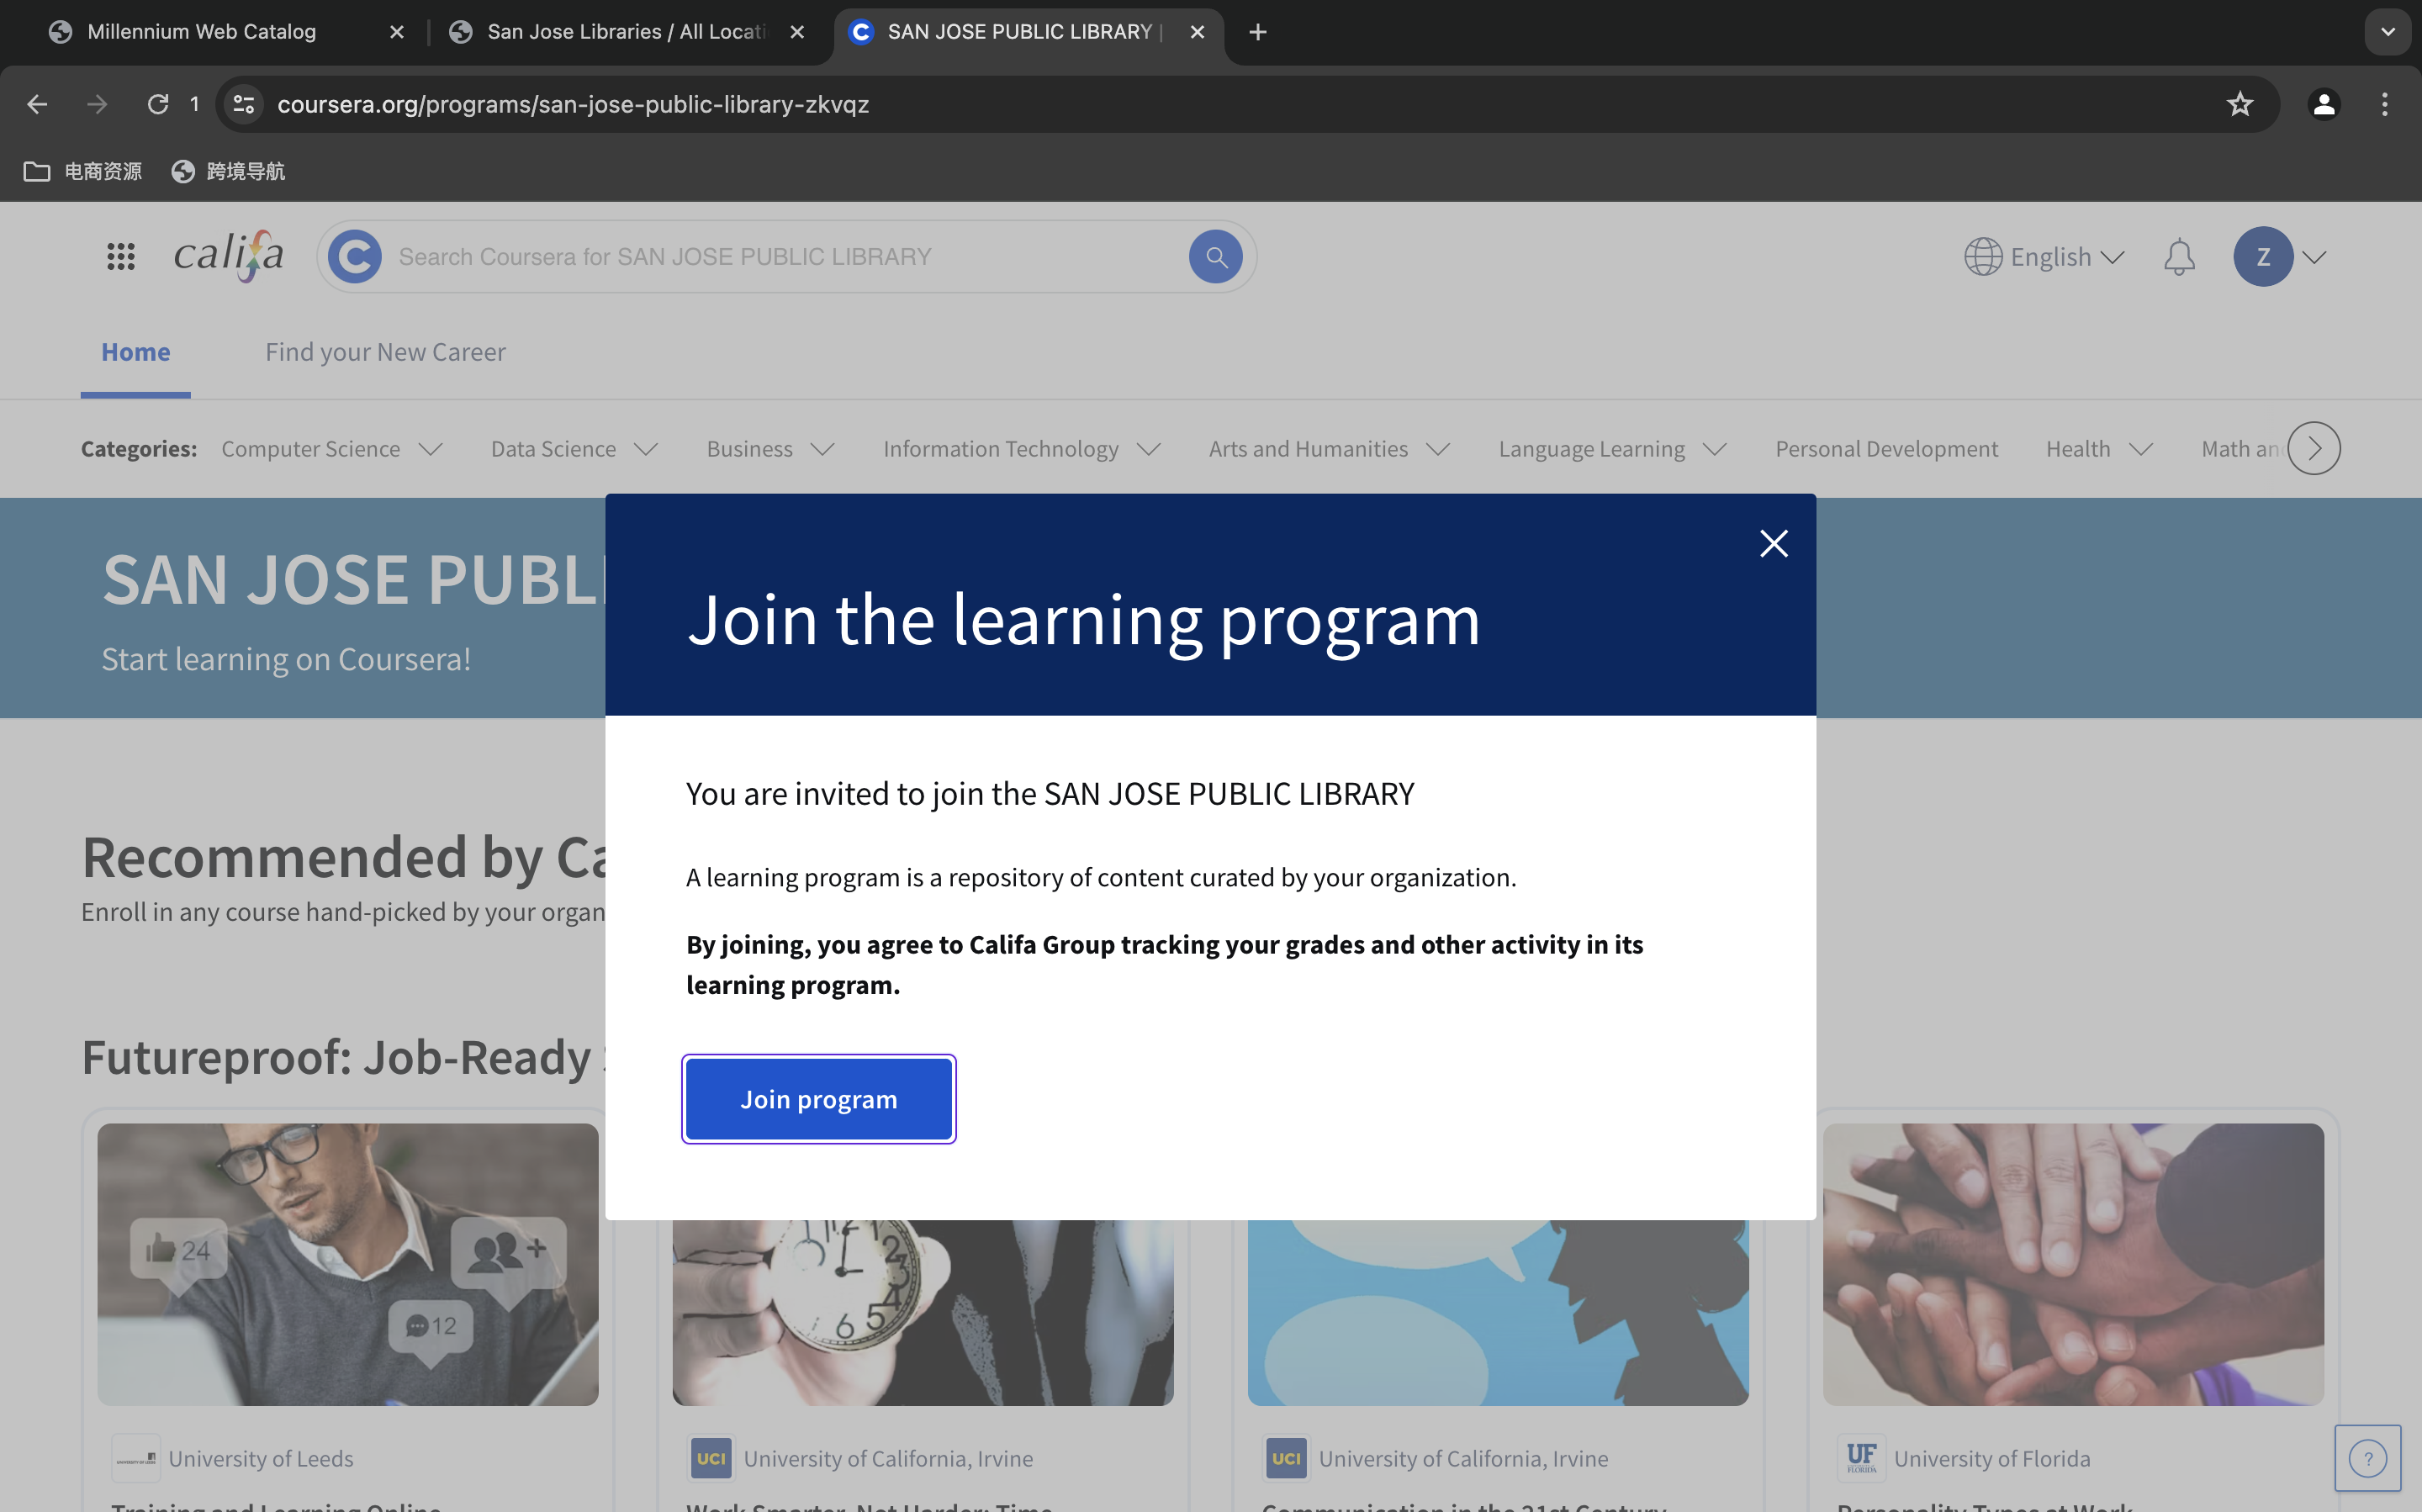
Task: Expand the Health category
Action: (x=2099, y=449)
